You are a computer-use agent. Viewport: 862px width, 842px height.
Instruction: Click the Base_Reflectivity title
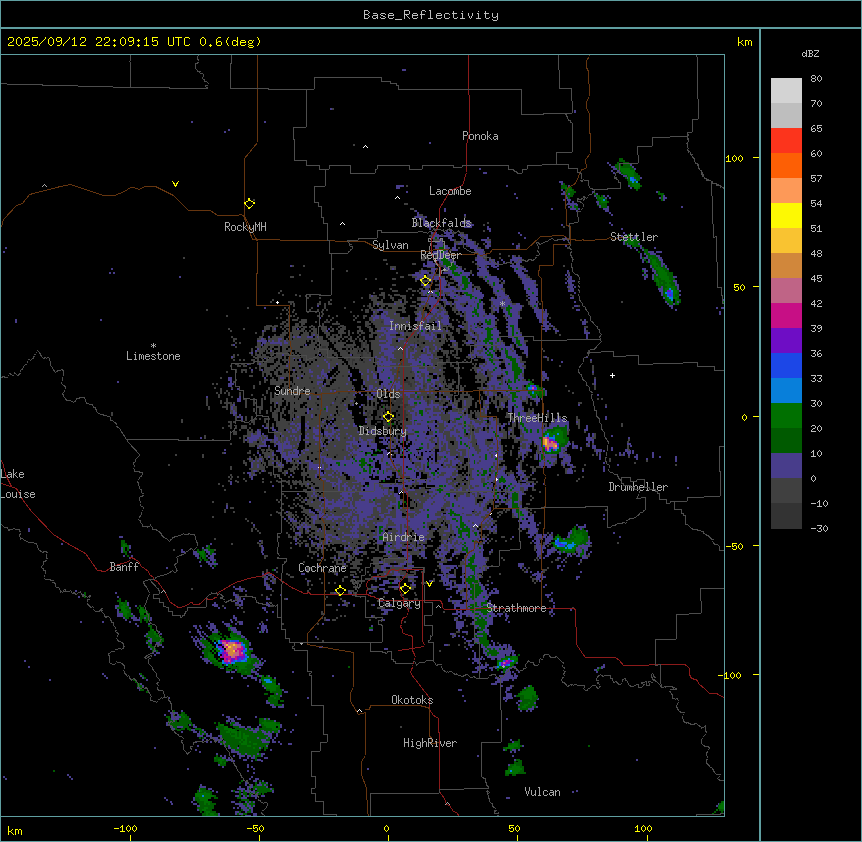click(431, 15)
